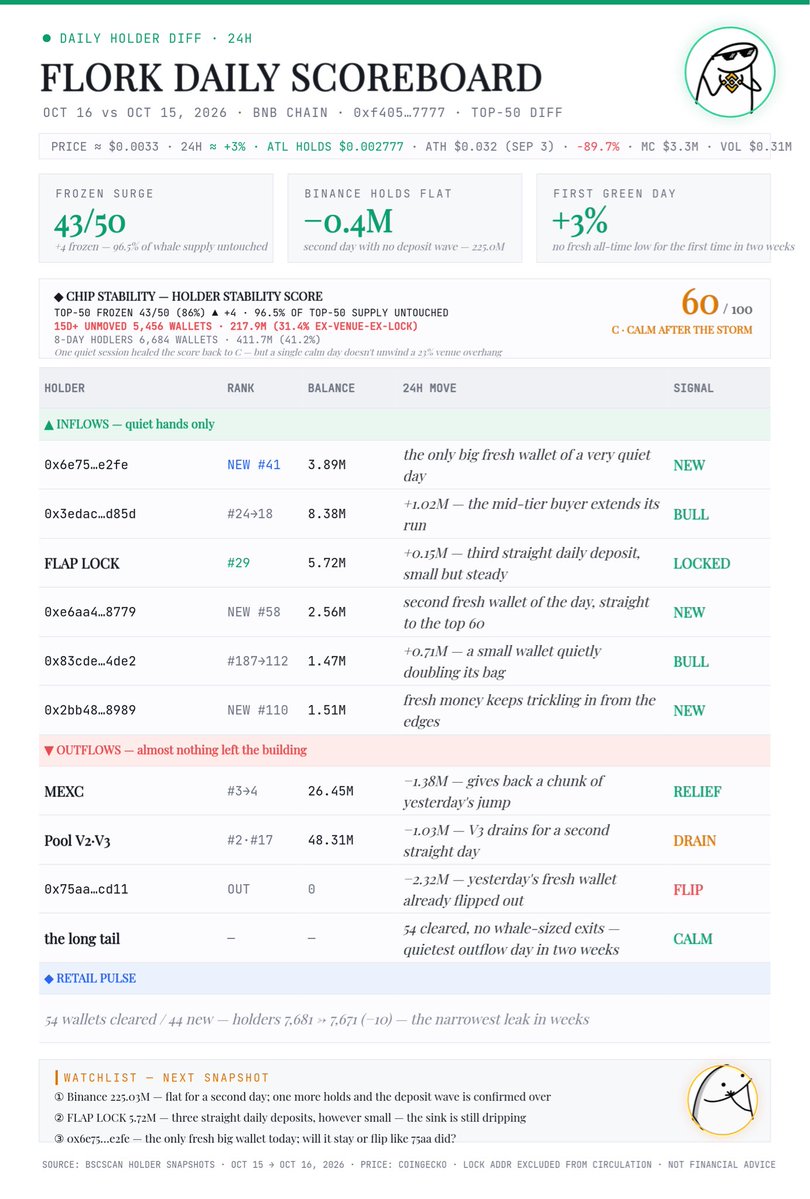
Task: Open the FROZEN SURGE 43/50 card
Action: click(x=156, y=218)
